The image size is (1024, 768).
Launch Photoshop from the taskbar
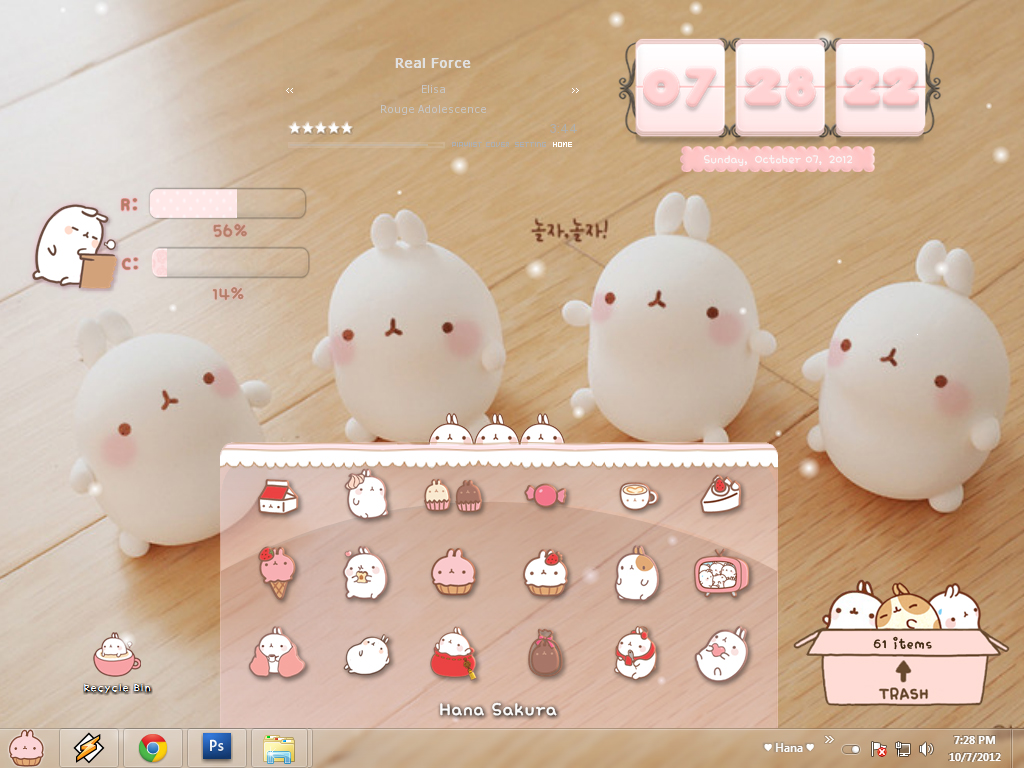216,747
